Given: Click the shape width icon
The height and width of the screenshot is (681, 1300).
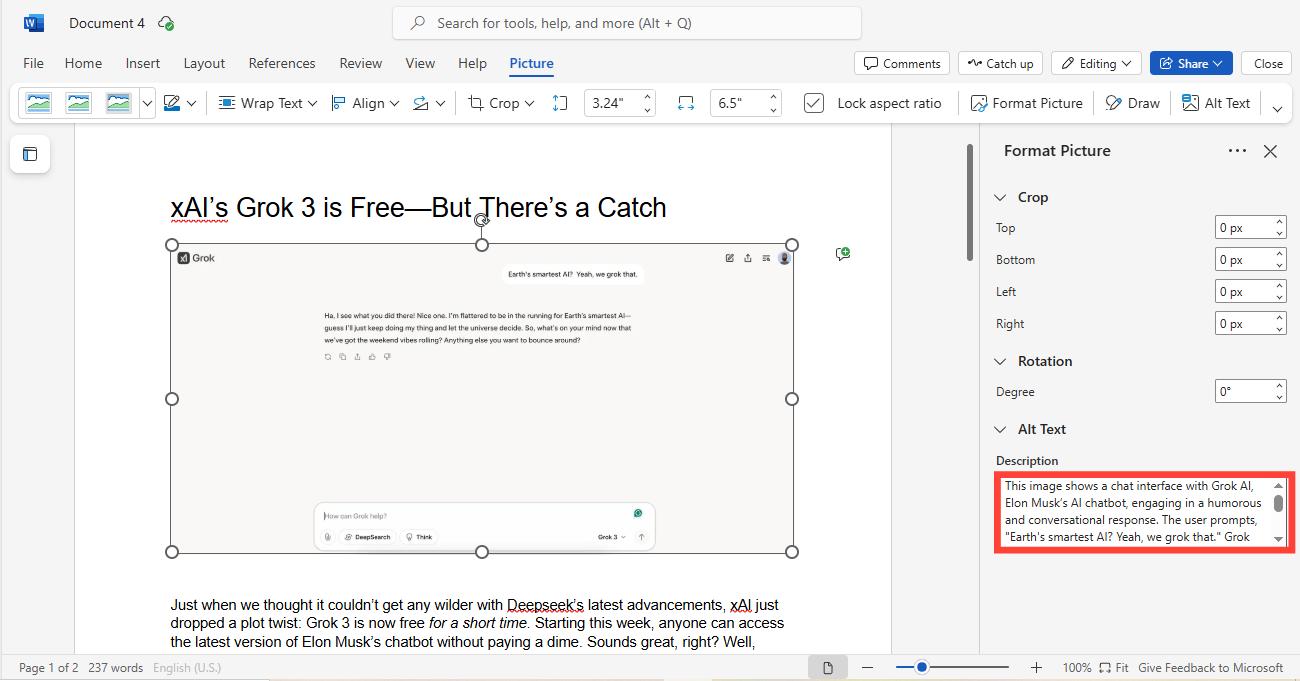Looking at the screenshot, I should tap(686, 103).
